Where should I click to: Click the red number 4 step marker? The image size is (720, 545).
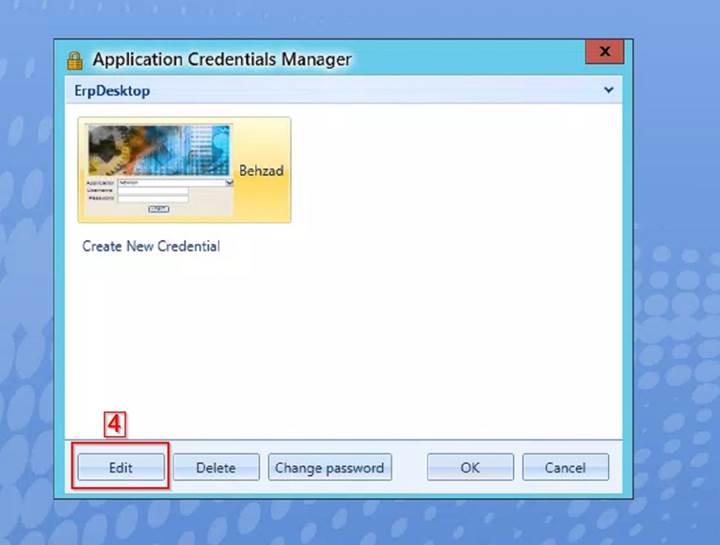click(115, 424)
